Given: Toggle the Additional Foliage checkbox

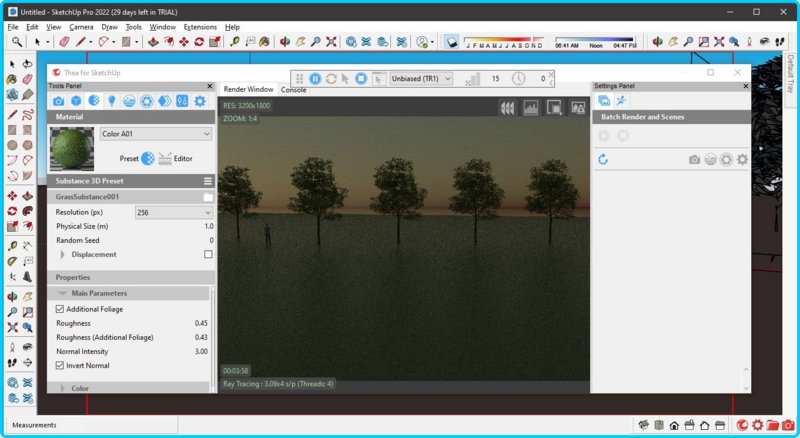Looking at the screenshot, I should tap(60, 309).
